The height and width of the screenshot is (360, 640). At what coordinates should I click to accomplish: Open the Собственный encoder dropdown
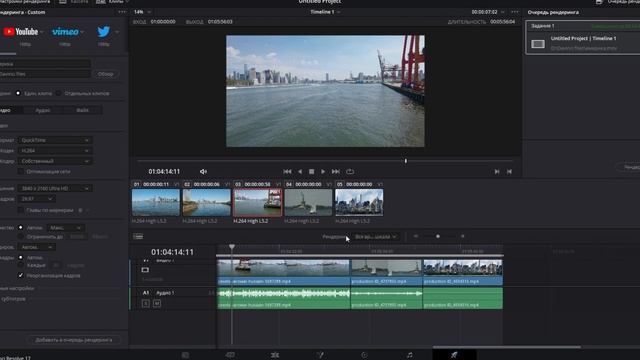click(55, 161)
